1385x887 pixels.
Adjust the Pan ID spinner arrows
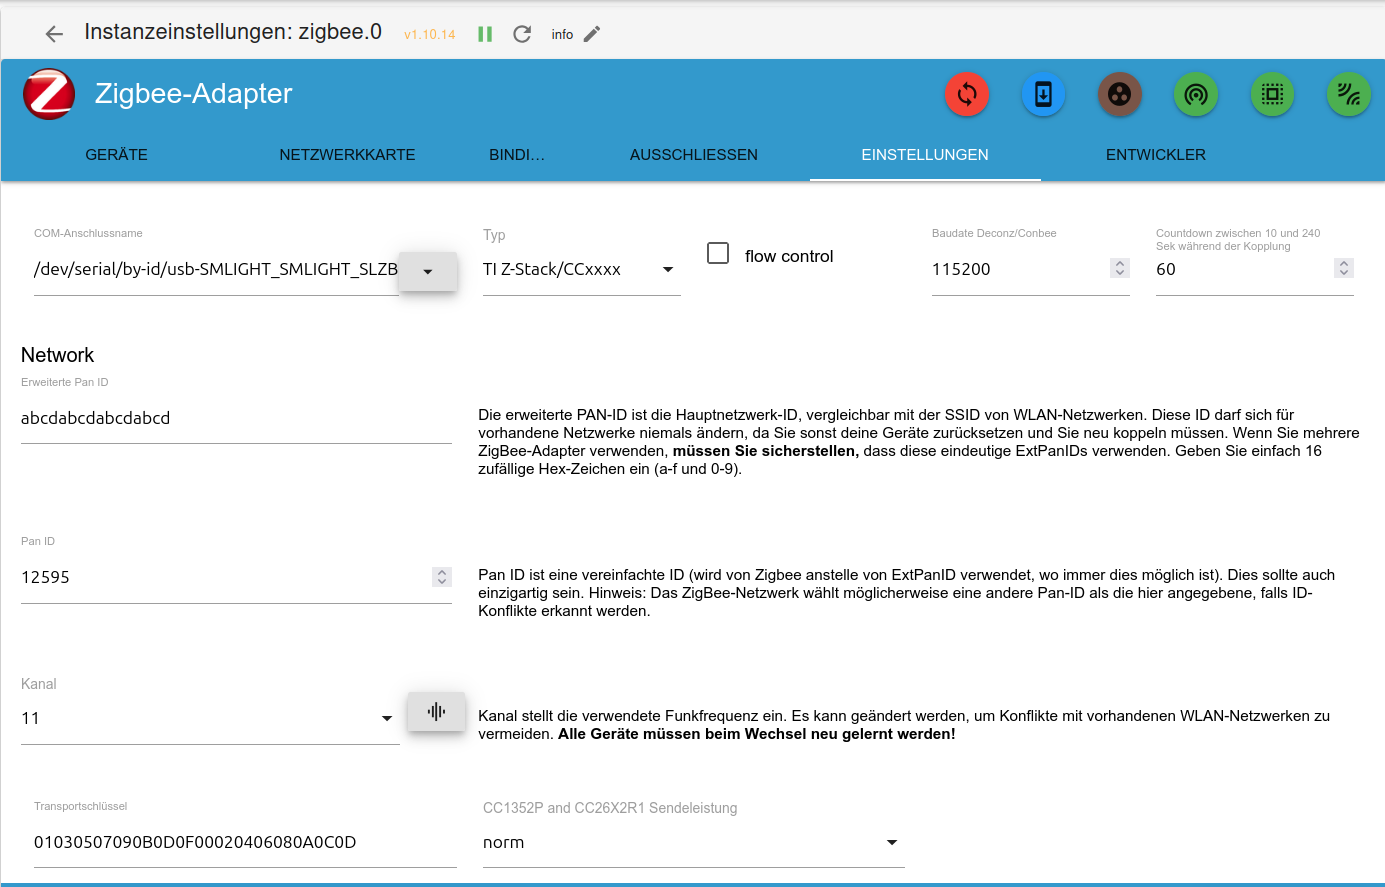(x=442, y=577)
